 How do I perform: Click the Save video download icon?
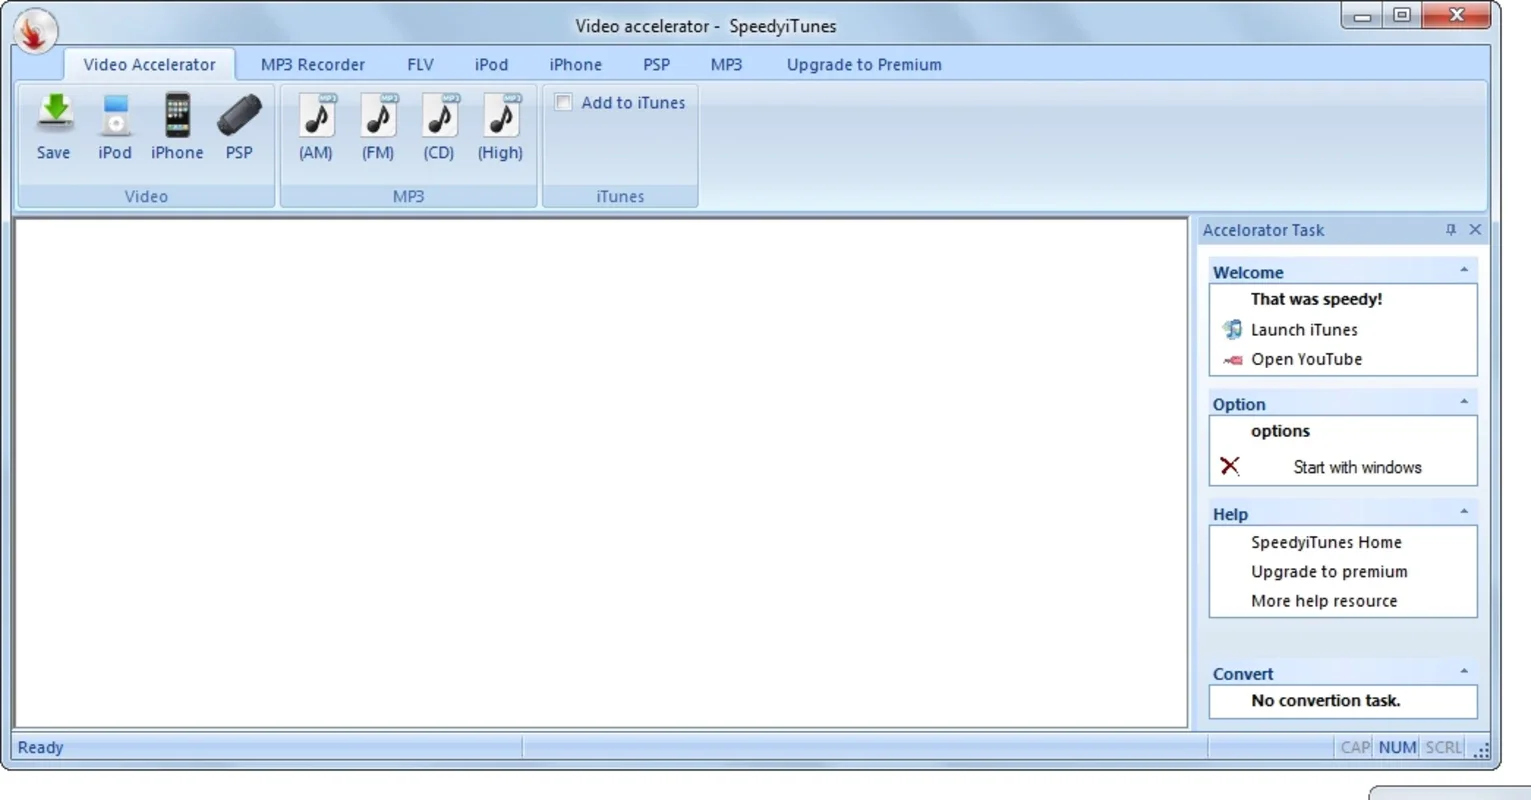pos(54,114)
